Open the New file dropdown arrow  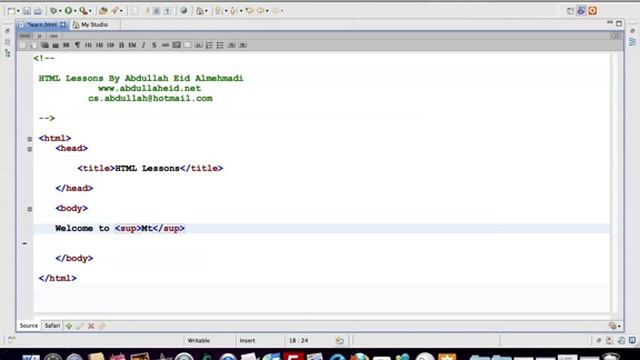tap(18, 11)
